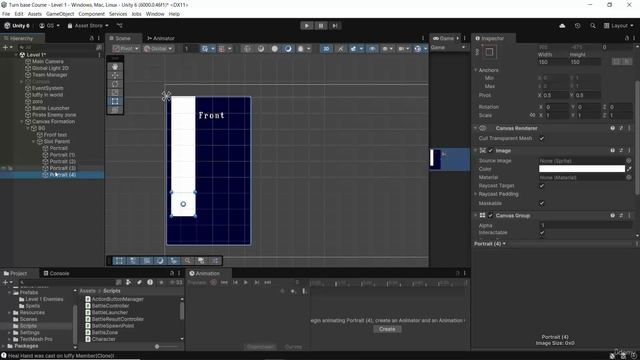
Task: Open the account GS dropdown
Action: (x=49, y=26)
